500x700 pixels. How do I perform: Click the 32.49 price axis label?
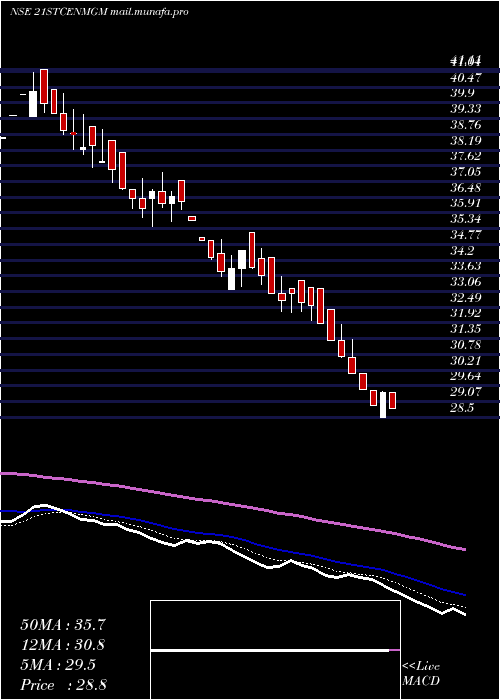[466, 298]
